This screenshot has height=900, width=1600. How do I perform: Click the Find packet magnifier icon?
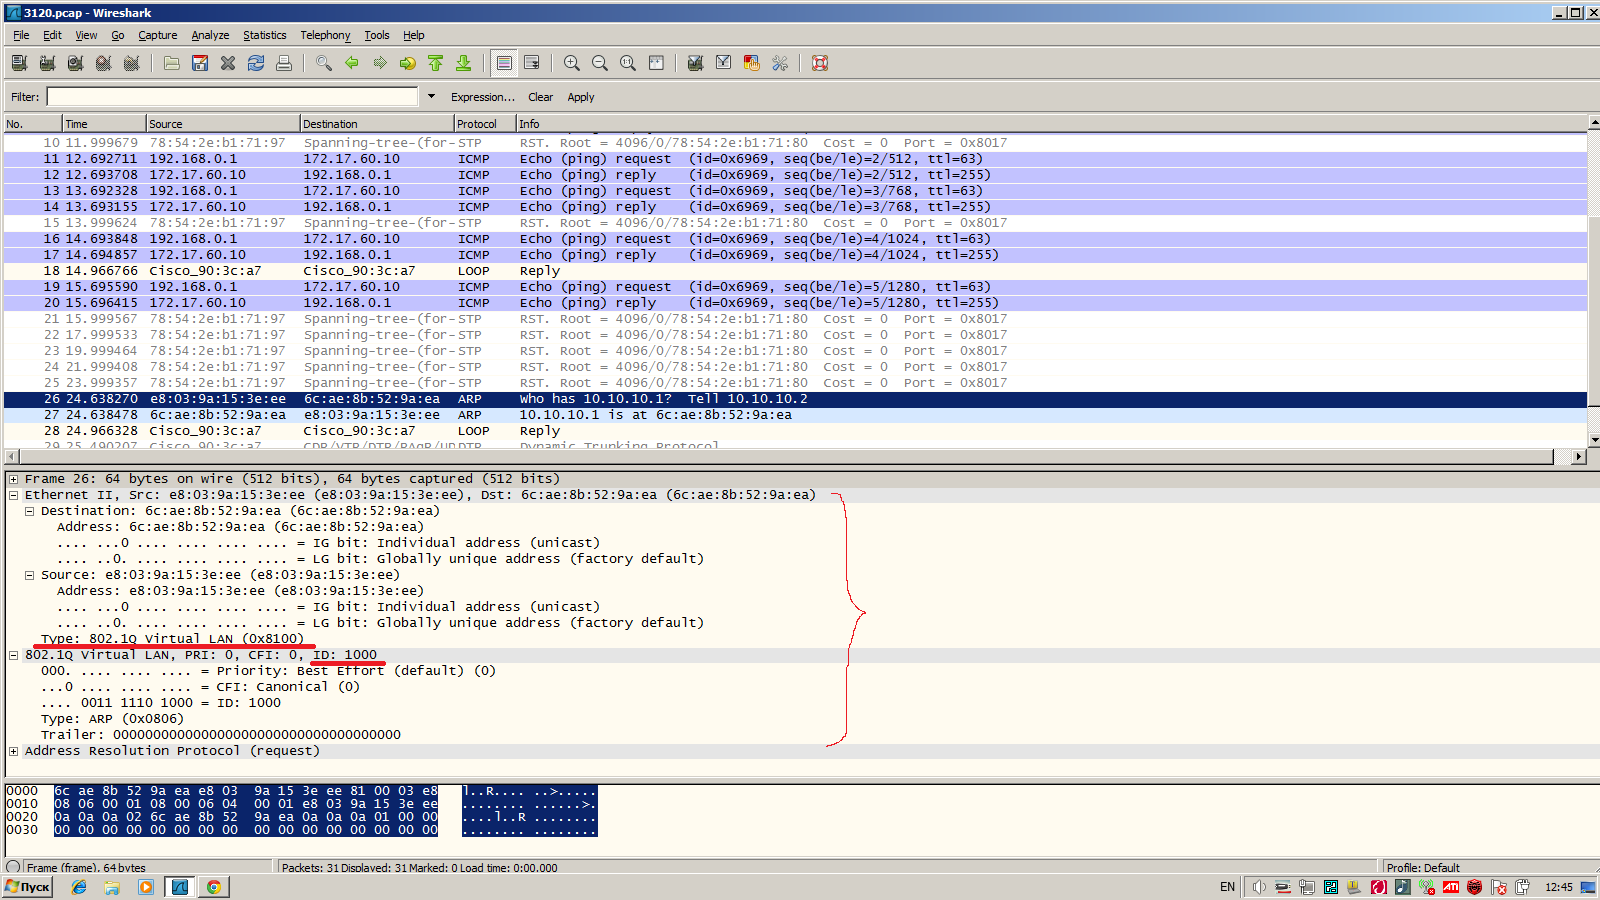tap(324, 63)
